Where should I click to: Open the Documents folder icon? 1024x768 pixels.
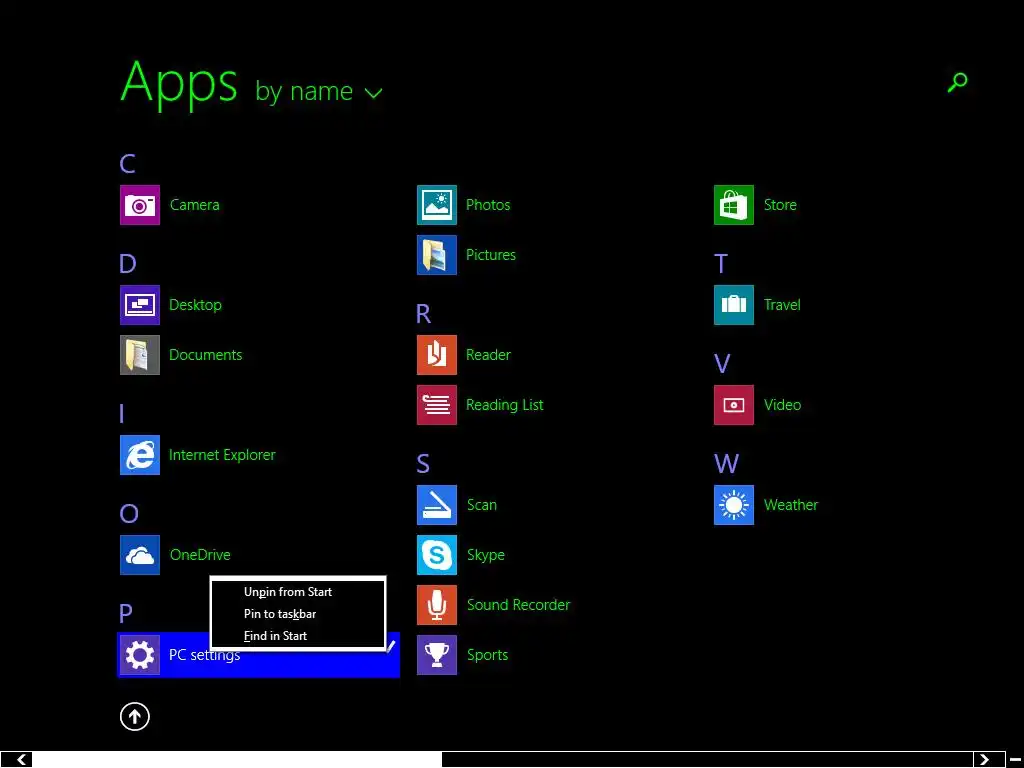click(140, 355)
